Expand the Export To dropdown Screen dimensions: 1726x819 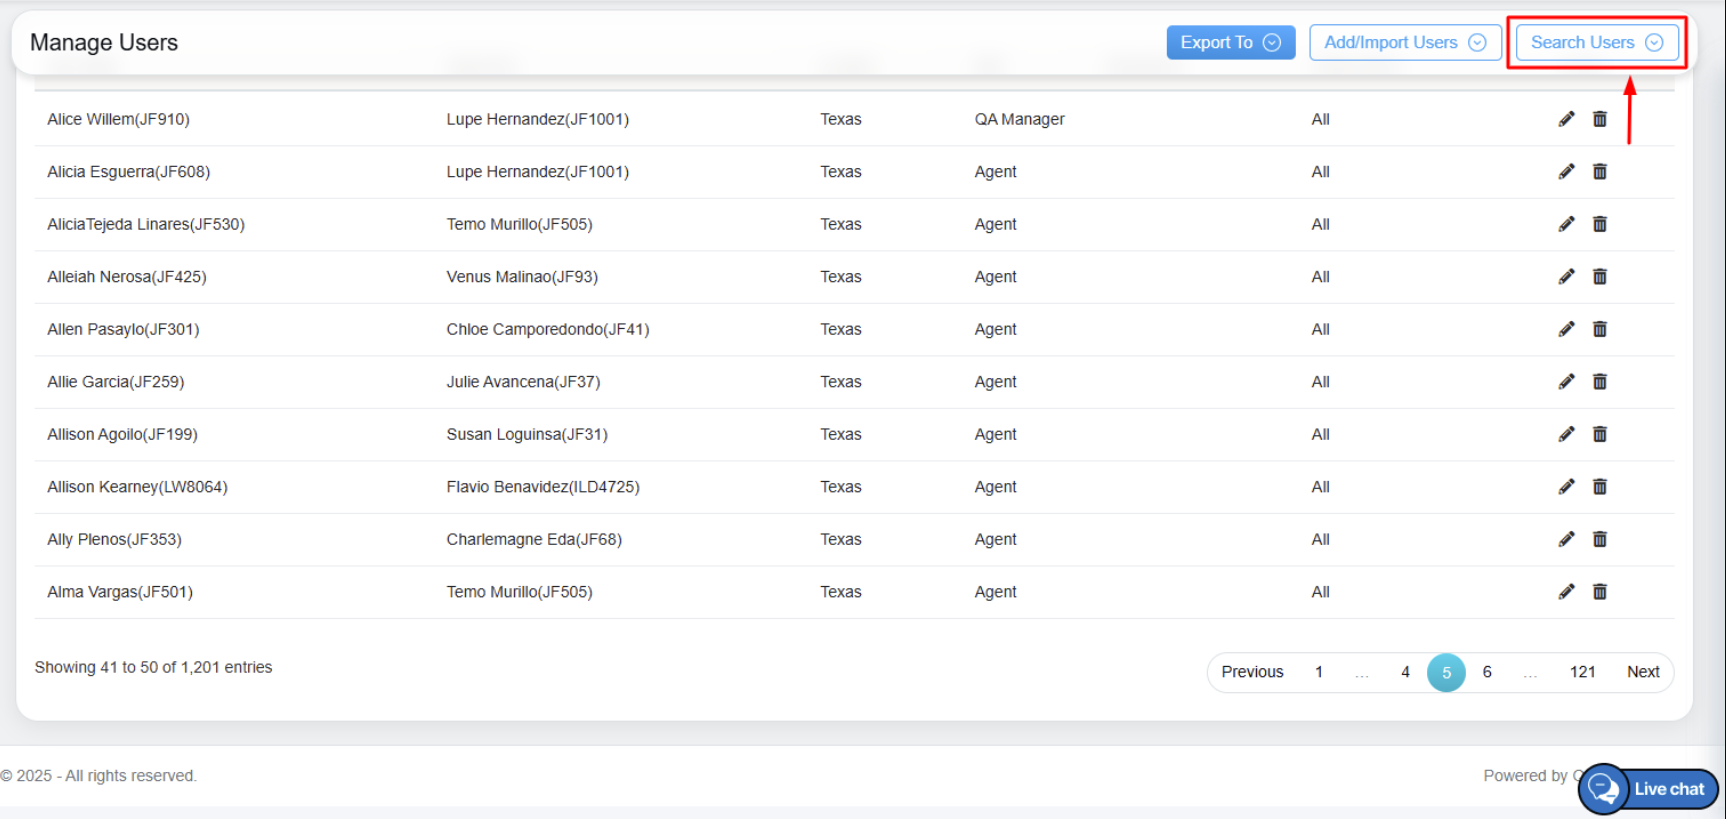click(x=1230, y=42)
